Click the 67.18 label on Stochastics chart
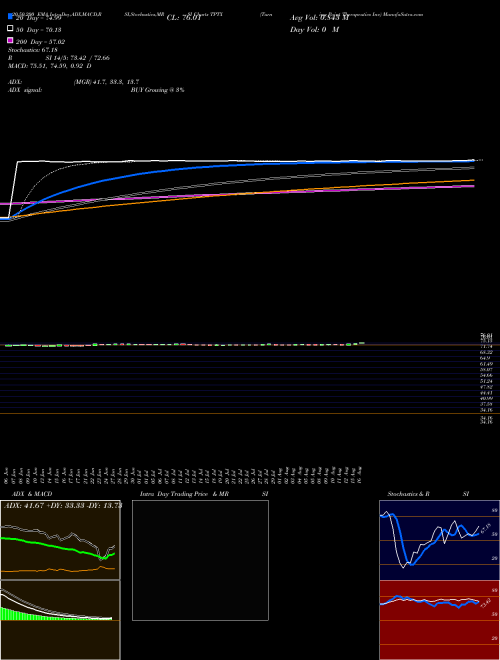 click(486, 529)
